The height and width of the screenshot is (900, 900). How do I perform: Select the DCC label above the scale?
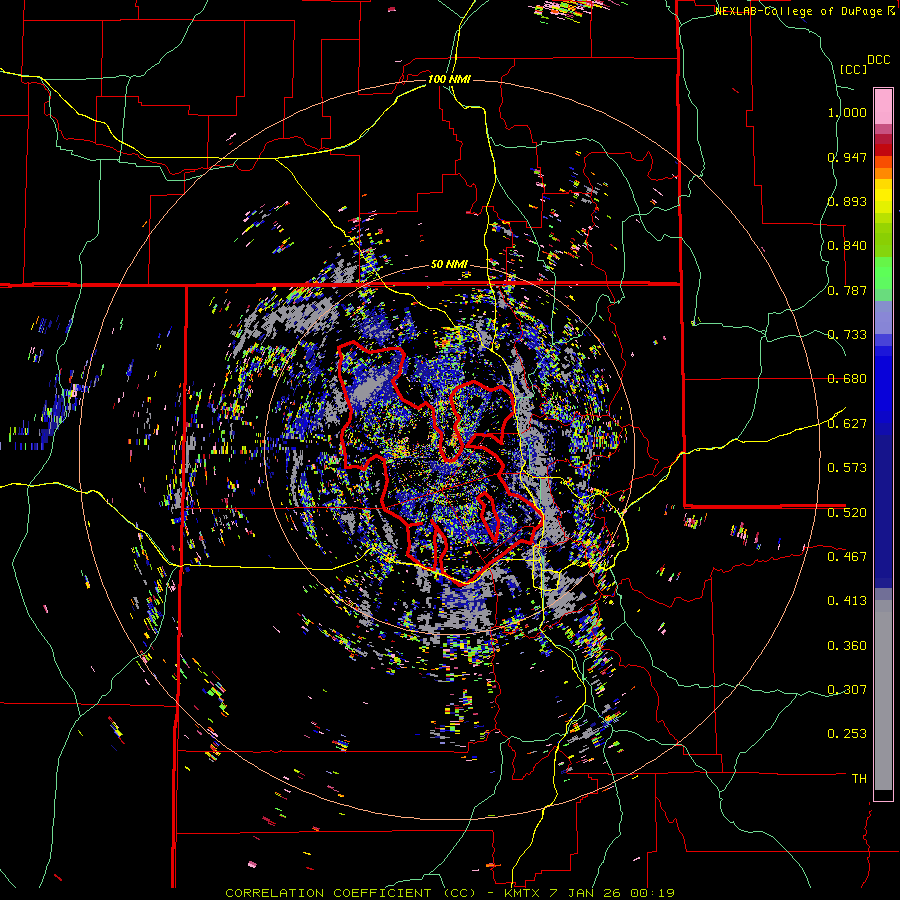(x=879, y=59)
